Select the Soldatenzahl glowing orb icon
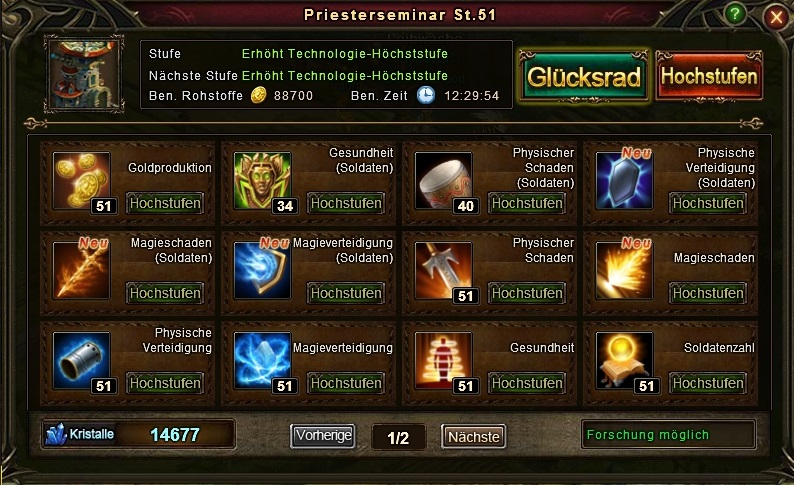 [x=624, y=360]
